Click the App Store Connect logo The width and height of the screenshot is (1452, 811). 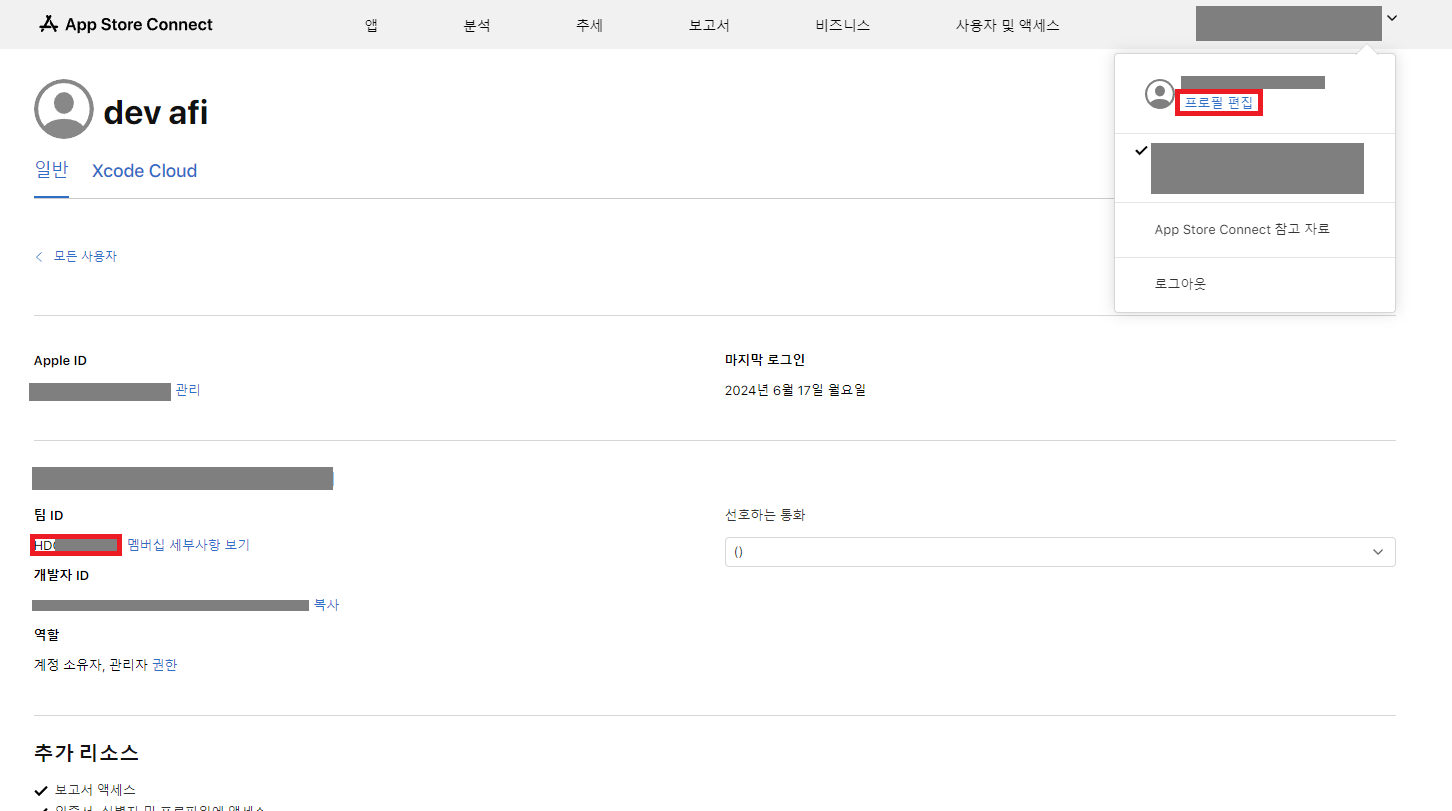tap(126, 25)
